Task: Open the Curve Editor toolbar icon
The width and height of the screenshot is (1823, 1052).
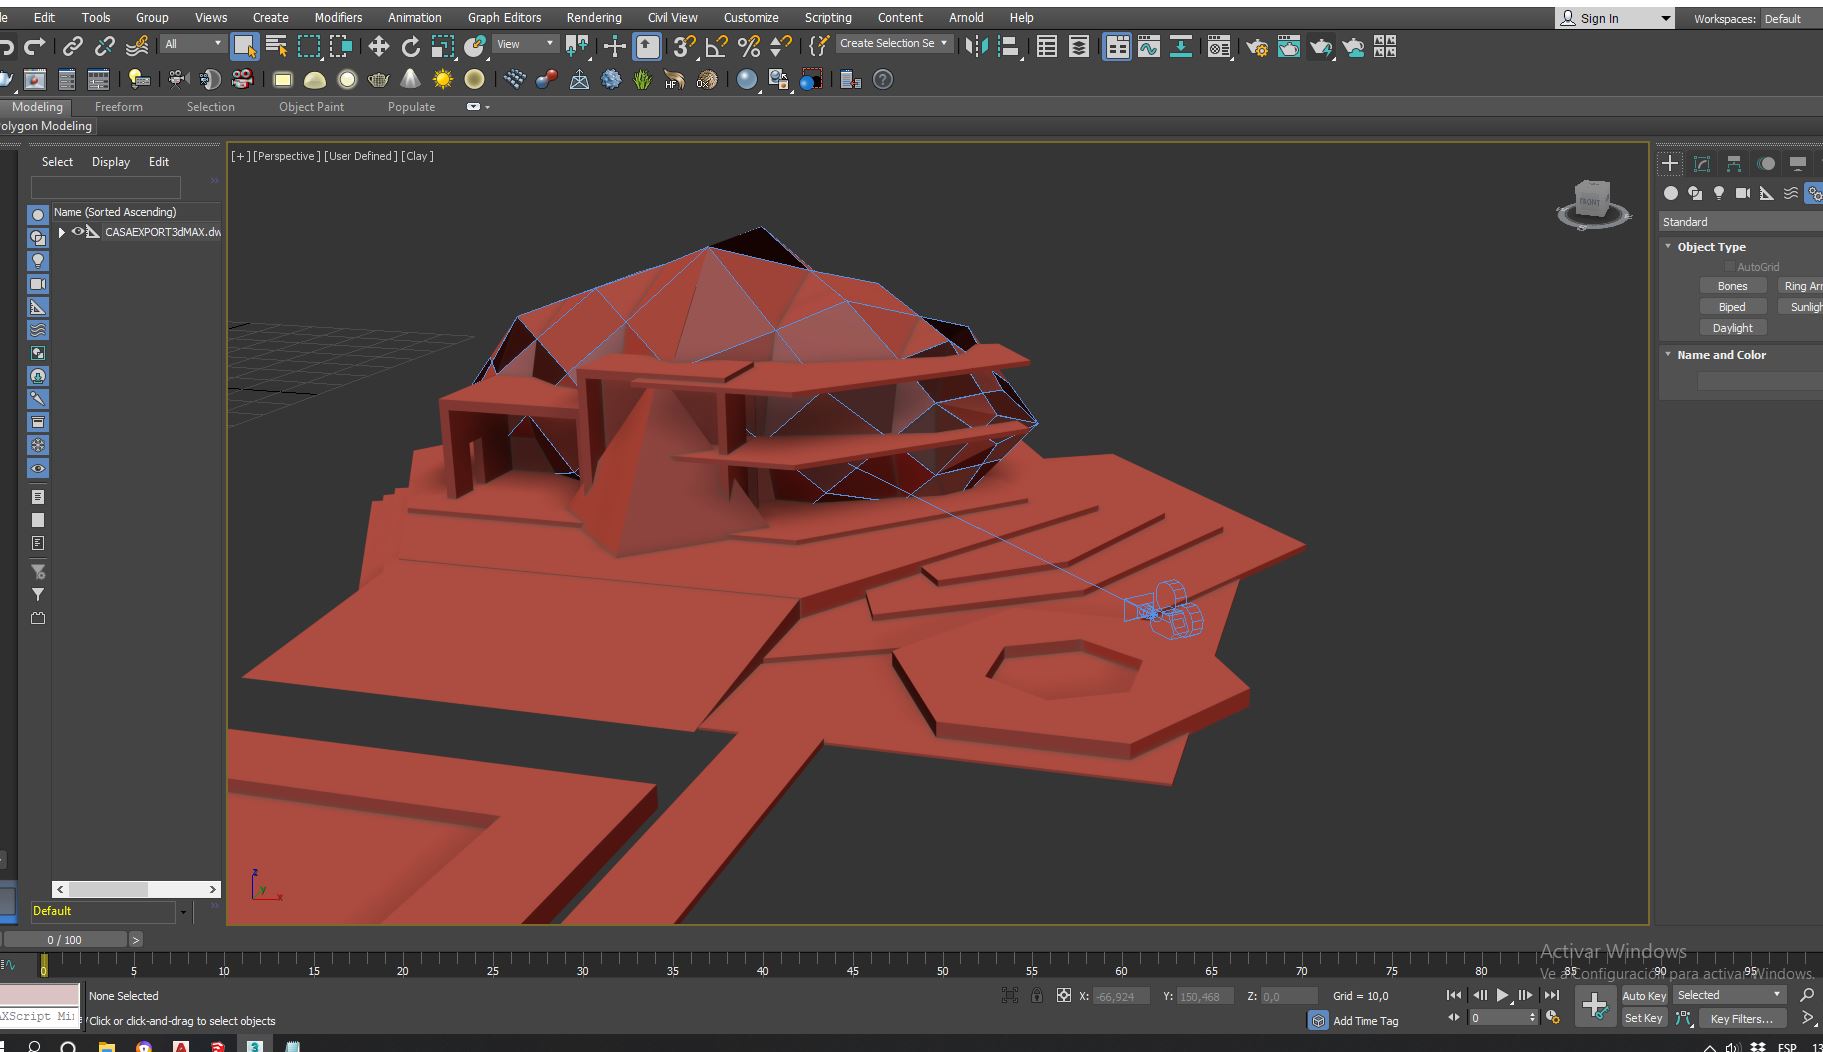Action: tap(1149, 47)
